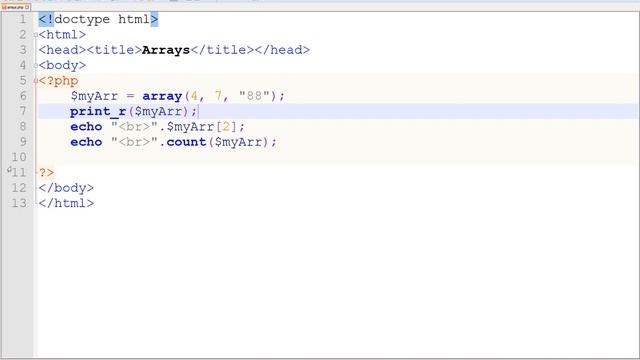Click "$myArr[2]" on line 8
The image size is (640, 360).
pos(202,127)
